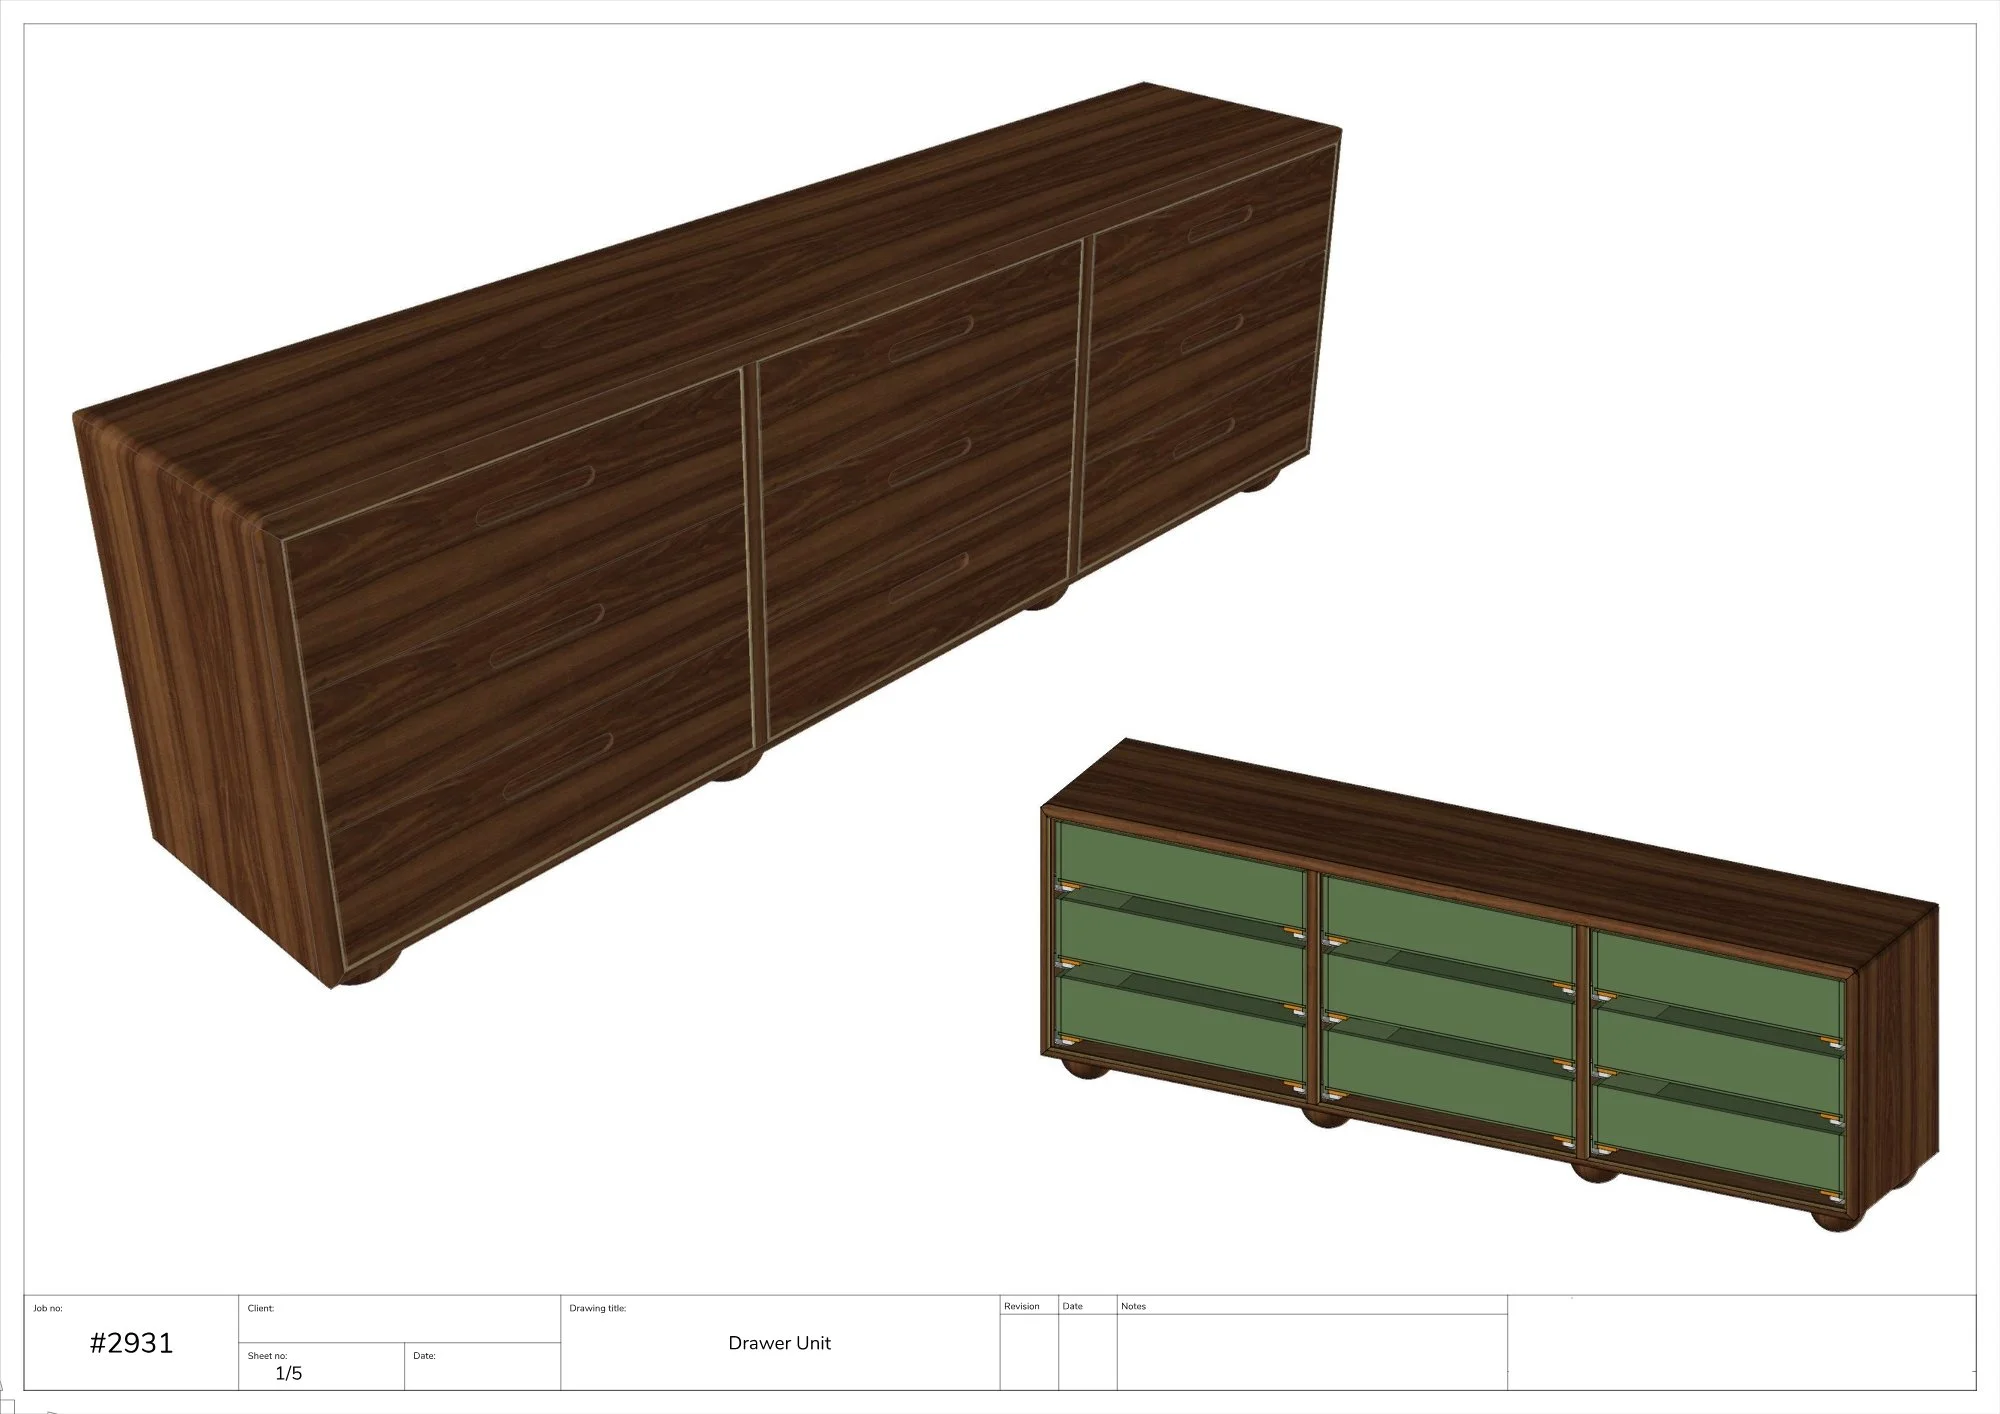The height and width of the screenshot is (1414, 2000).
Task: Click the Drawer Unit drawing title
Action: tap(779, 1343)
